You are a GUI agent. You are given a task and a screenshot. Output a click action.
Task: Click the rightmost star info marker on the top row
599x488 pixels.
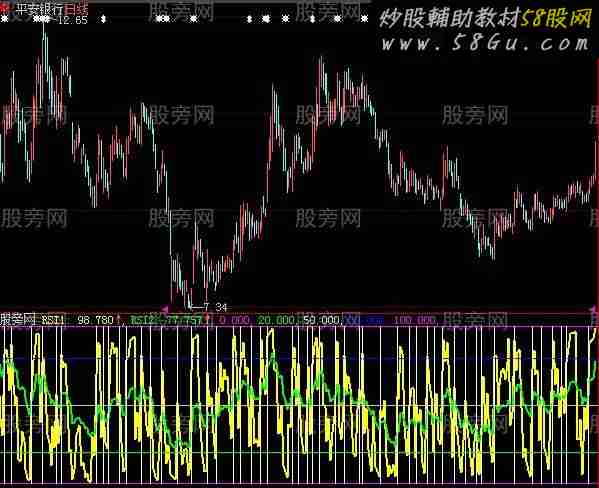[364, 18]
